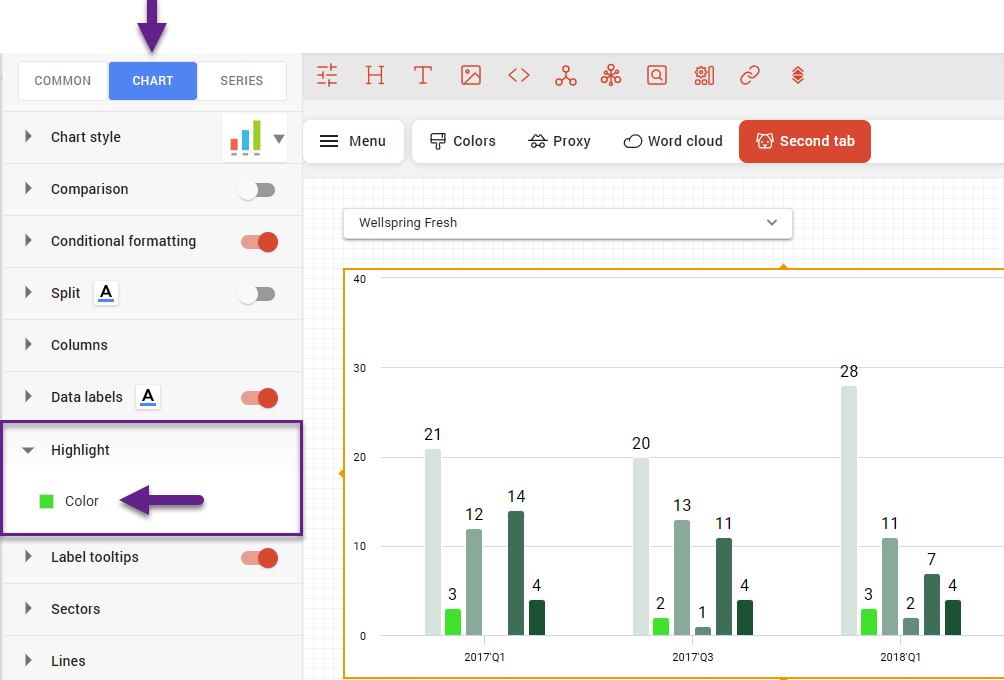Click the green Highlight color swatch
Viewport: 1004px width, 680px height.
[46, 501]
